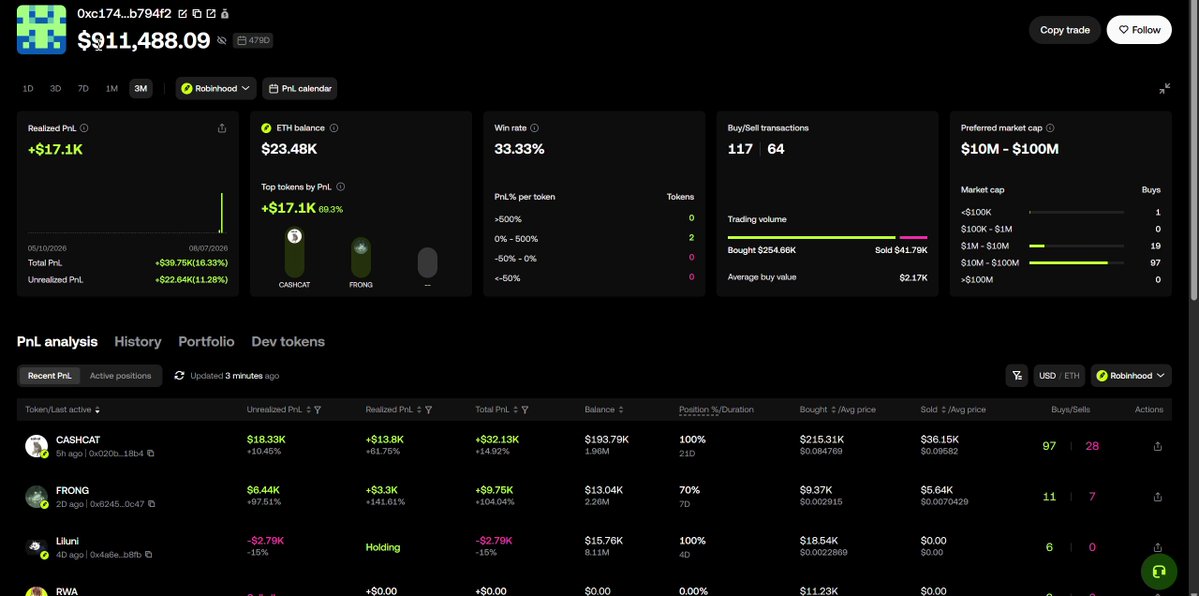Toggle the currency display to ETH
This screenshot has height=596, width=1199.
click(1072, 376)
